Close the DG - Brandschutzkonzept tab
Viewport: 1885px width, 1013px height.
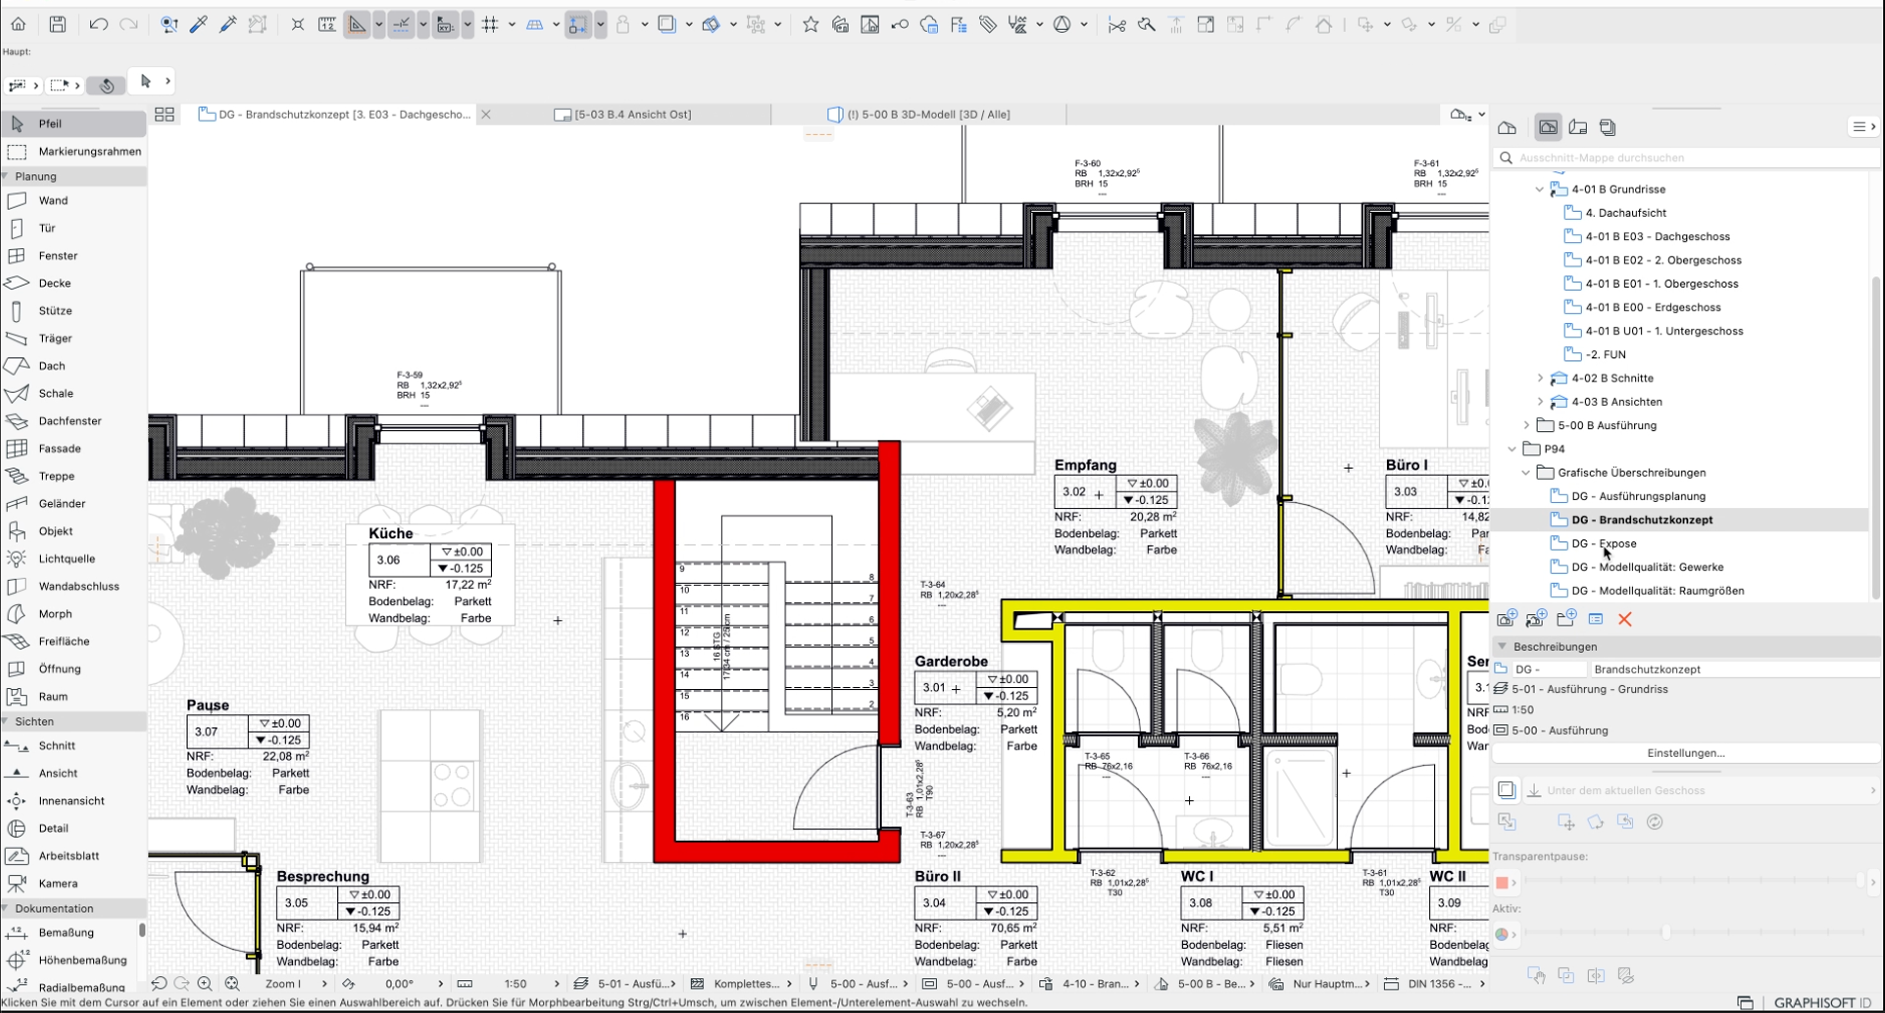(486, 114)
